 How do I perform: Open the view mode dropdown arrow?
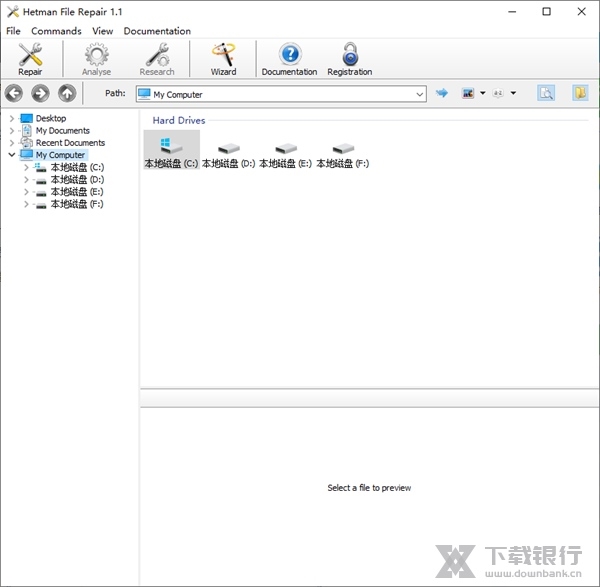[482, 94]
